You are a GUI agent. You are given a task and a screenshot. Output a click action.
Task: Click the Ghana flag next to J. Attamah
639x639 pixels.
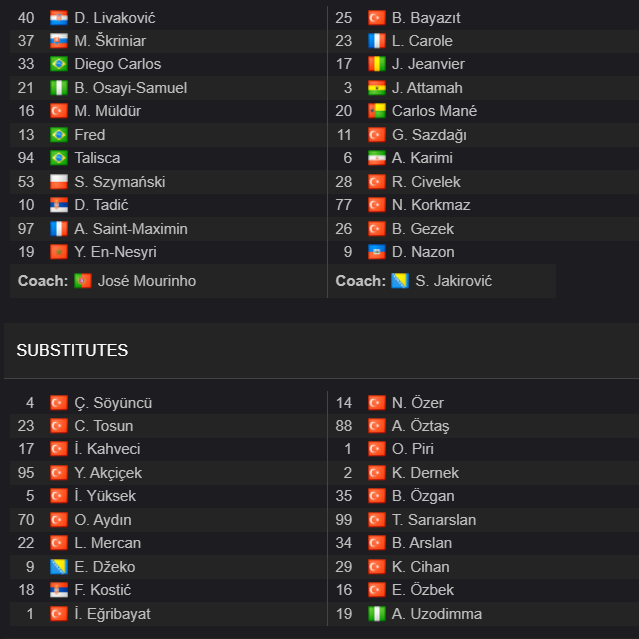coord(377,88)
